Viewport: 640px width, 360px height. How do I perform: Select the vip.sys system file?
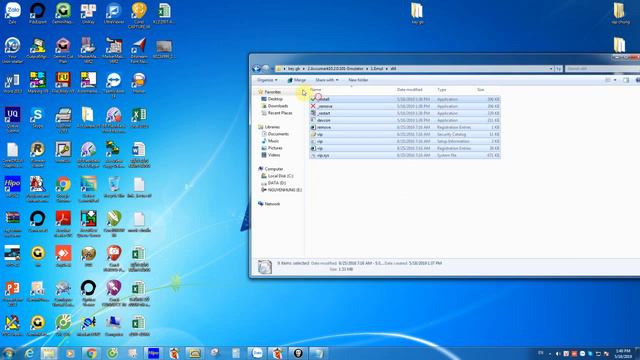tap(404, 155)
